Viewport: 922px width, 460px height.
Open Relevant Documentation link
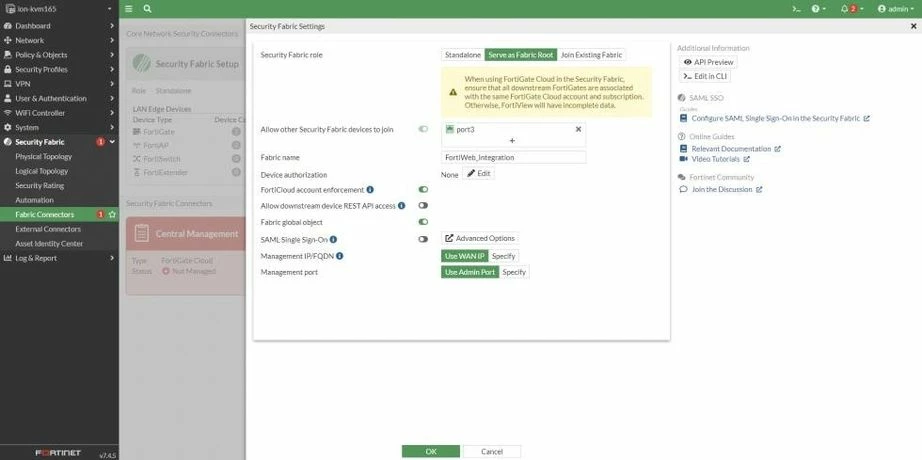click(x=730, y=149)
